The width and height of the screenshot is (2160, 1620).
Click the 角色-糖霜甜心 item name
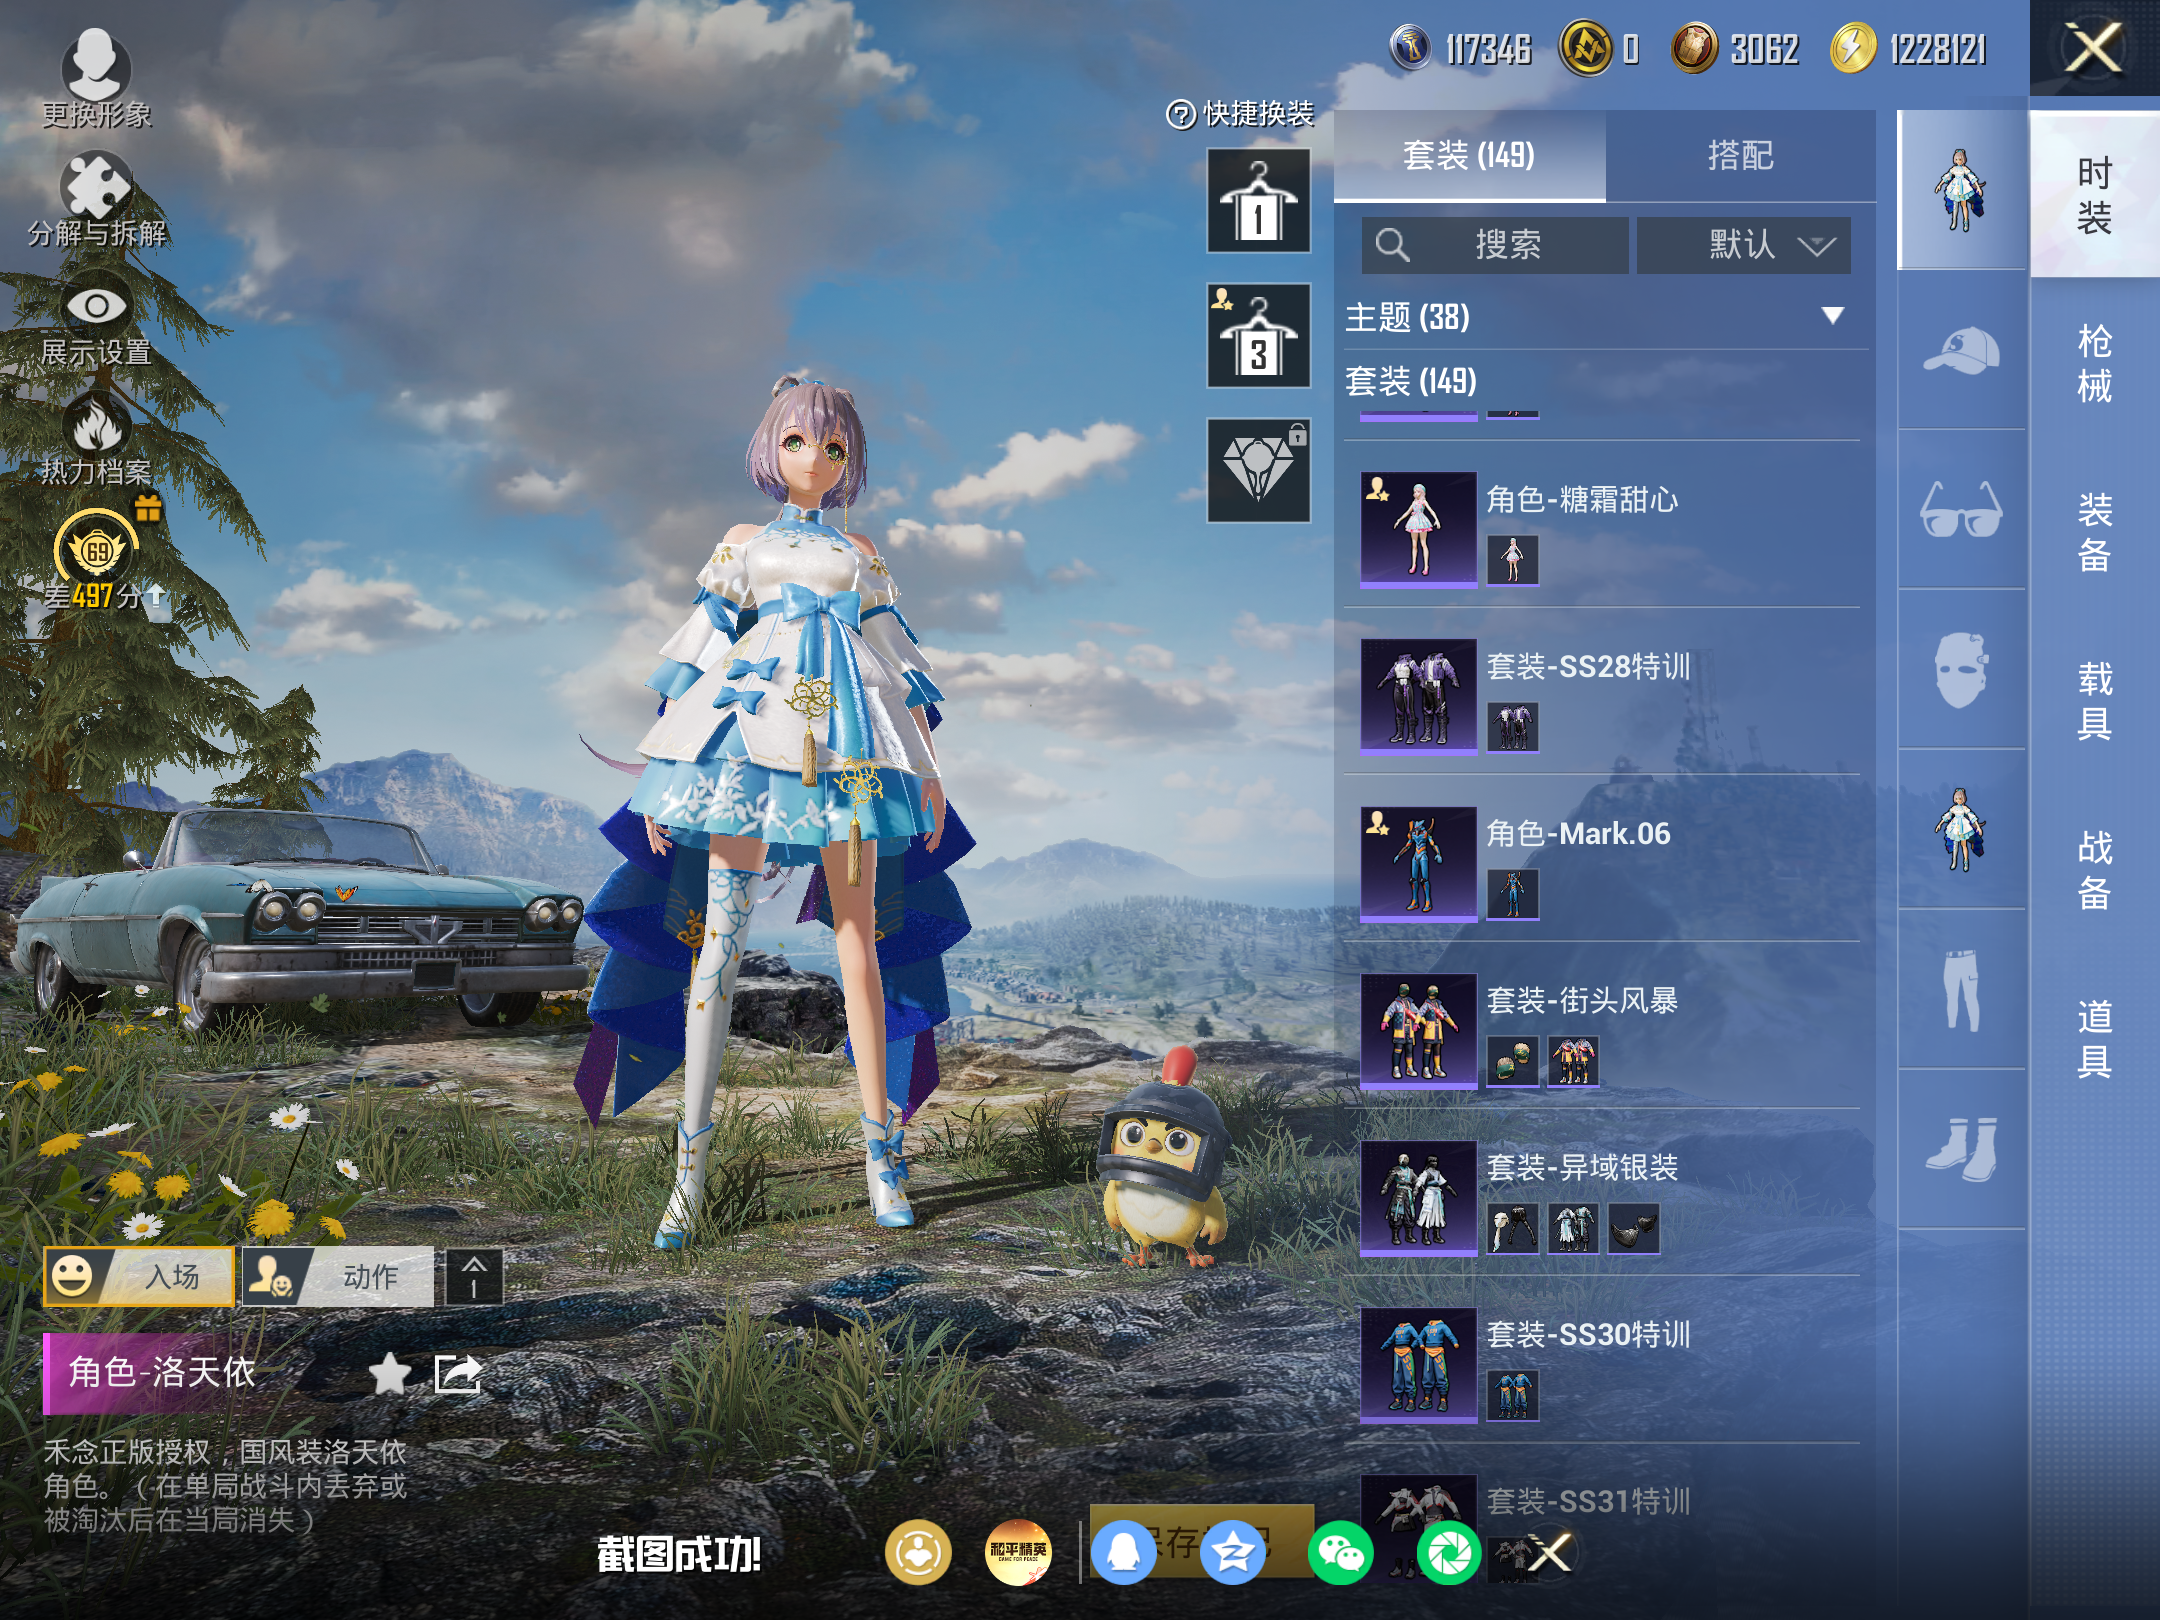click(x=1582, y=499)
